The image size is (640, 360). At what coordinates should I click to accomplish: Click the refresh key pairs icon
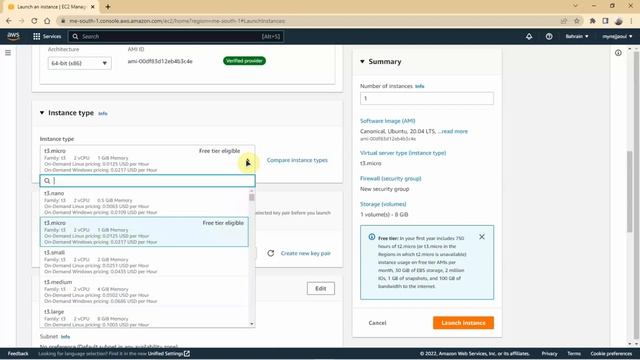271,253
